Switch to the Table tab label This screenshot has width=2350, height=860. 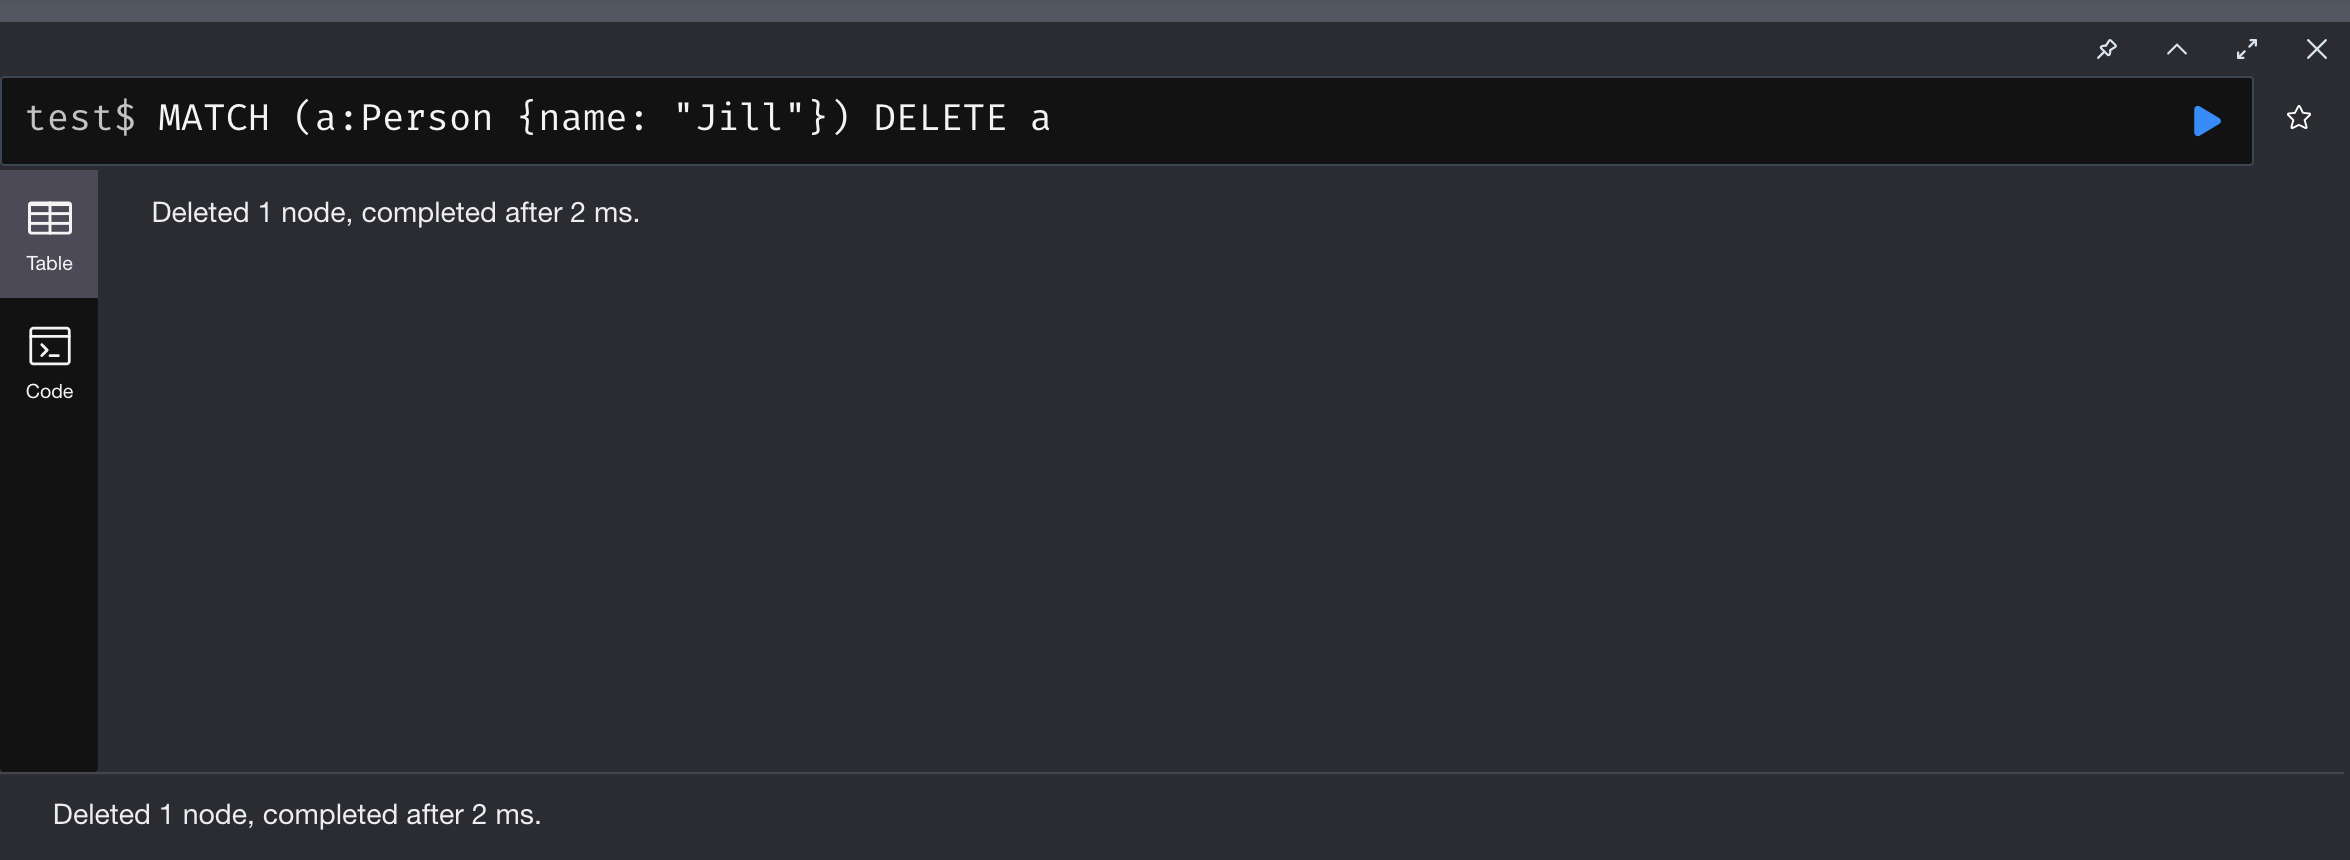[x=49, y=263]
